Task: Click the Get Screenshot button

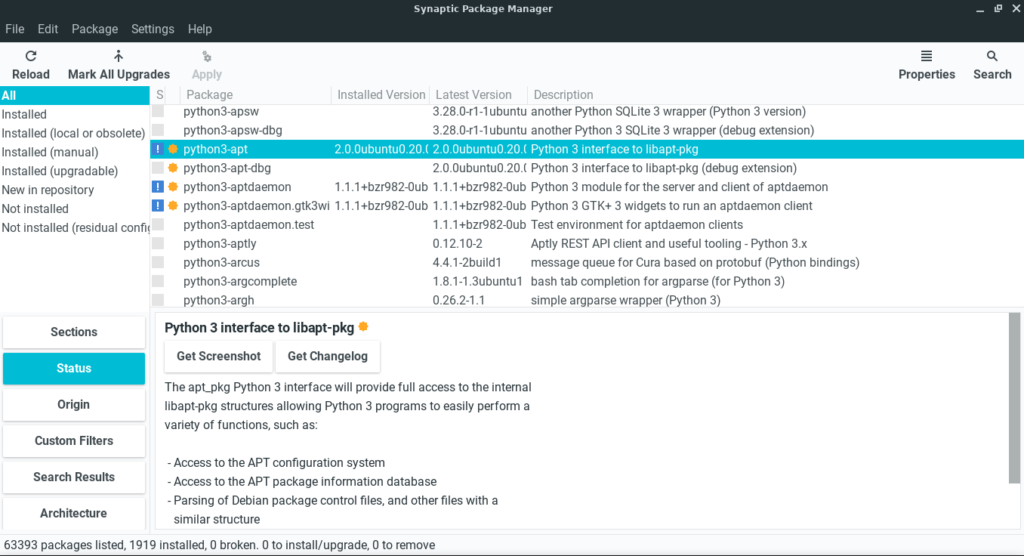Action: [x=219, y=356]
